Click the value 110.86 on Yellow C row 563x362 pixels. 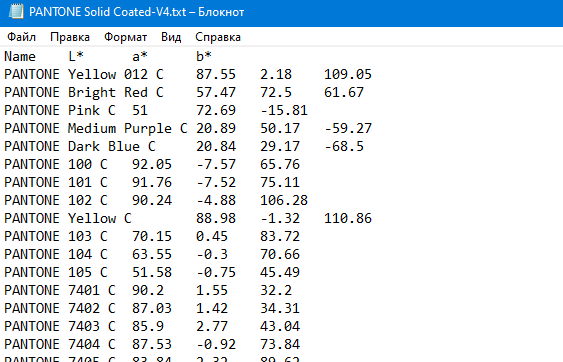[x=348, y=218]
